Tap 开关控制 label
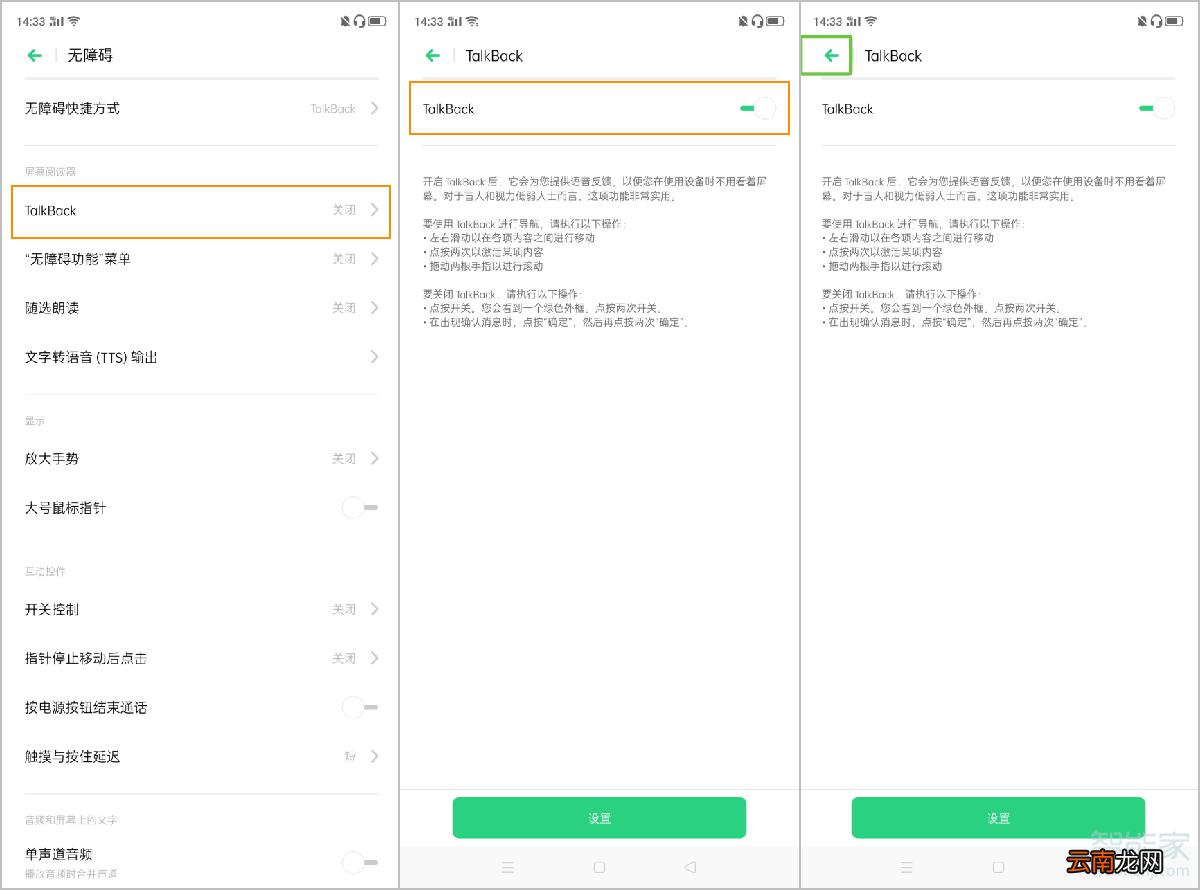 [52, 609]
